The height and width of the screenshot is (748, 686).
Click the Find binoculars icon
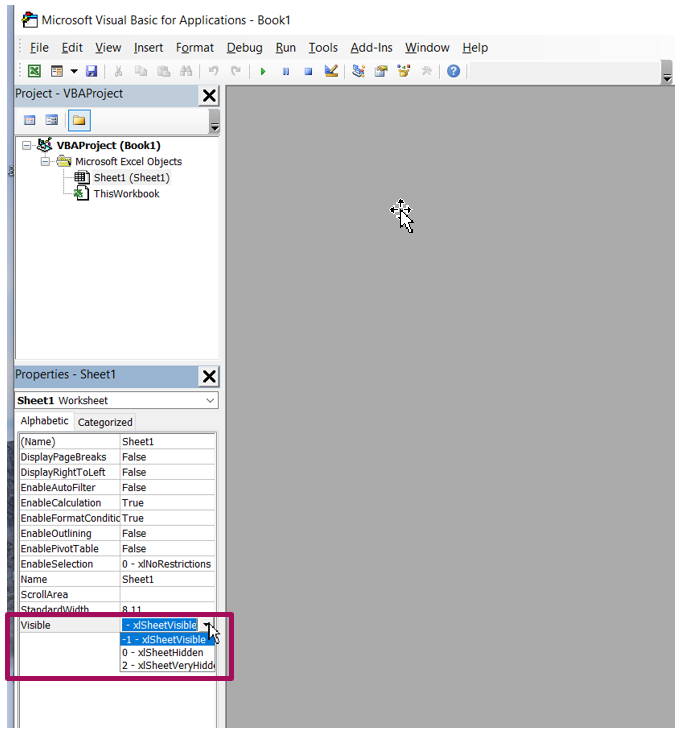click(186, 71)
